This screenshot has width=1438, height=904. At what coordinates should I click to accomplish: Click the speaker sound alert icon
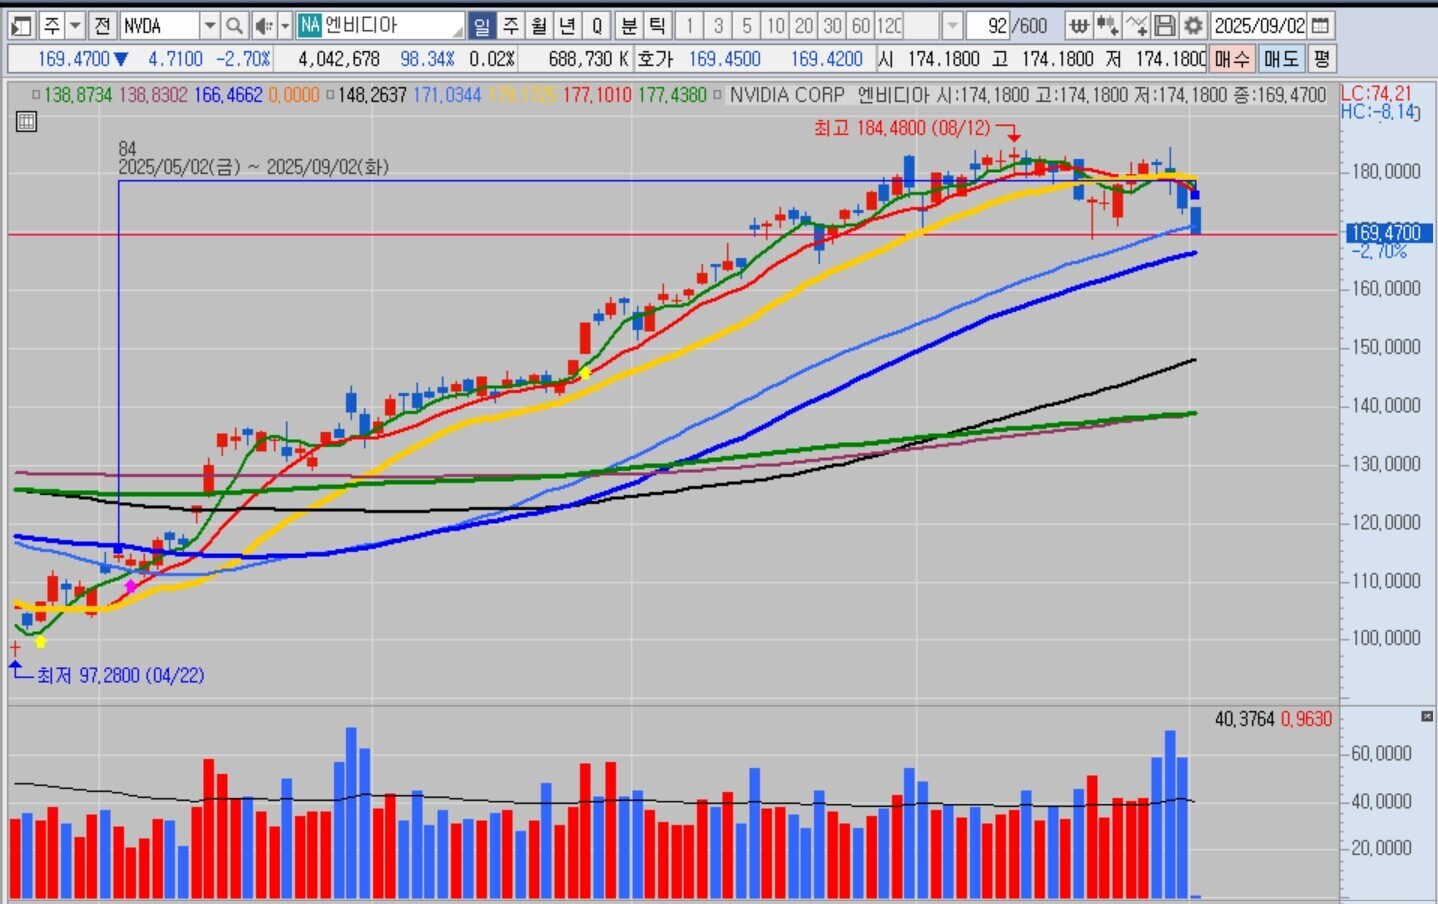click(x=263, y=25)
